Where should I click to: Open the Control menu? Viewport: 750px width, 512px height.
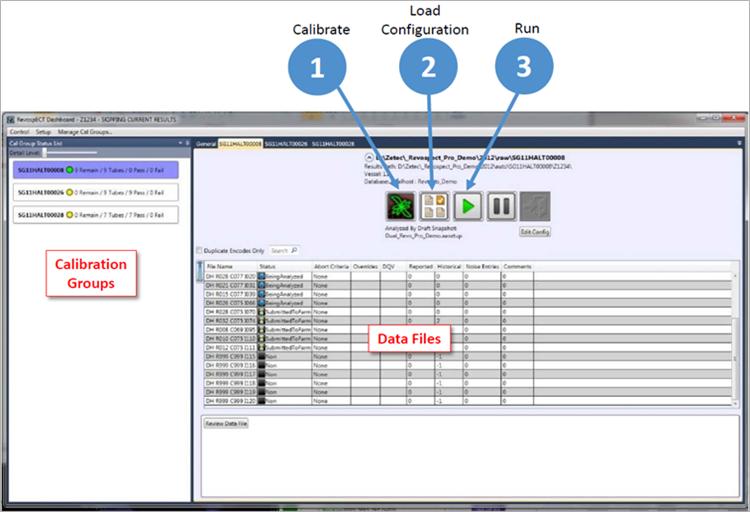19,132
